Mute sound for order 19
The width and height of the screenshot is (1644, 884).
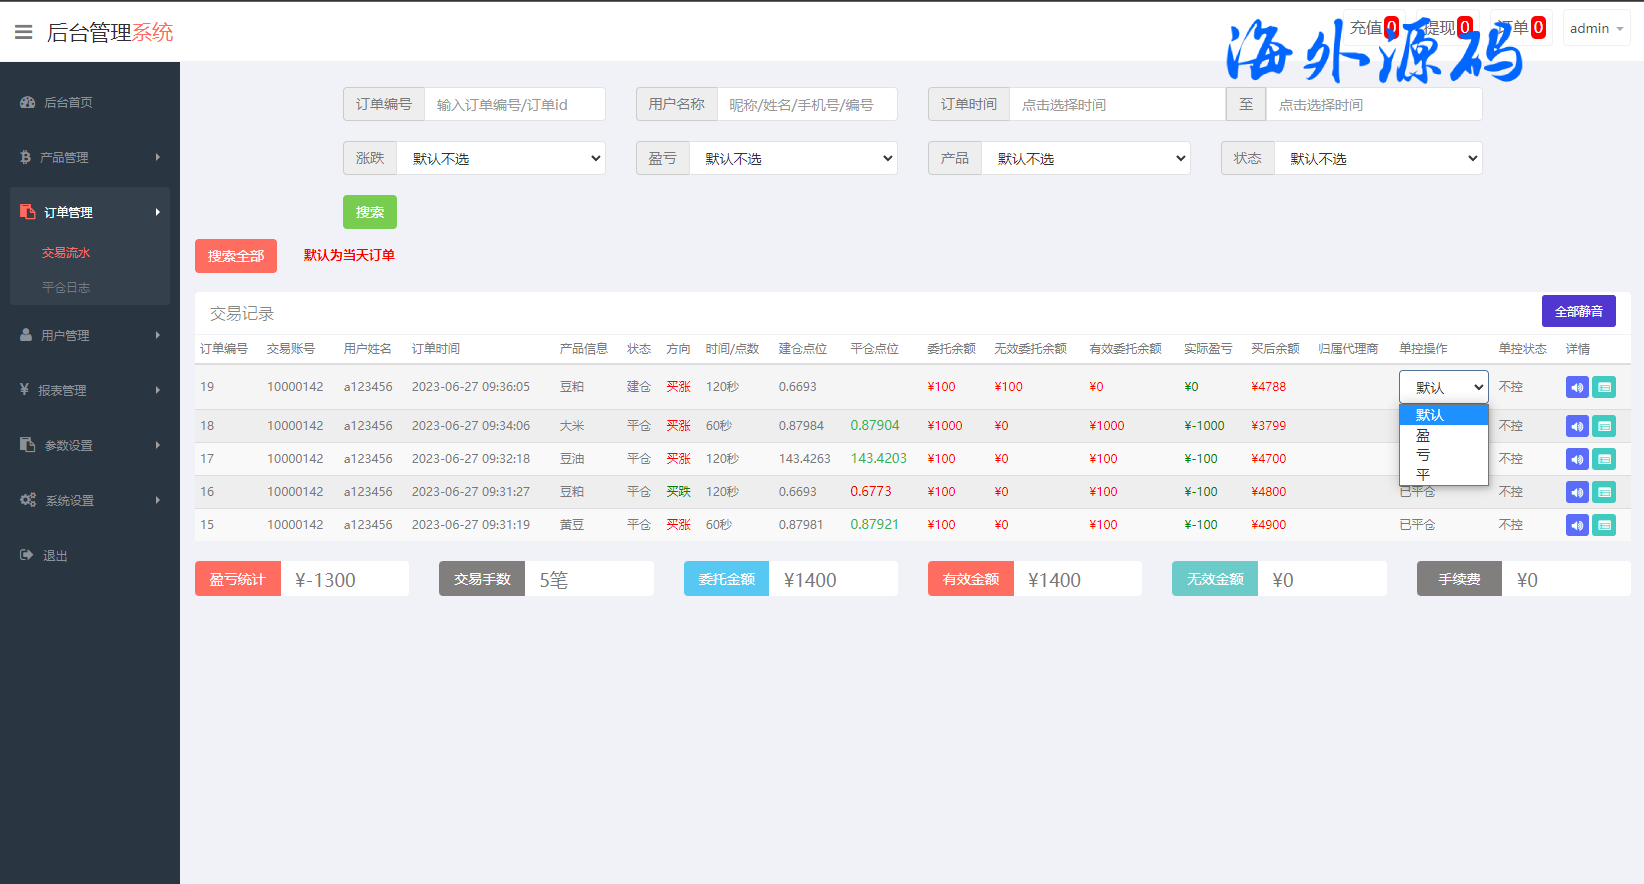(1577, 387)
